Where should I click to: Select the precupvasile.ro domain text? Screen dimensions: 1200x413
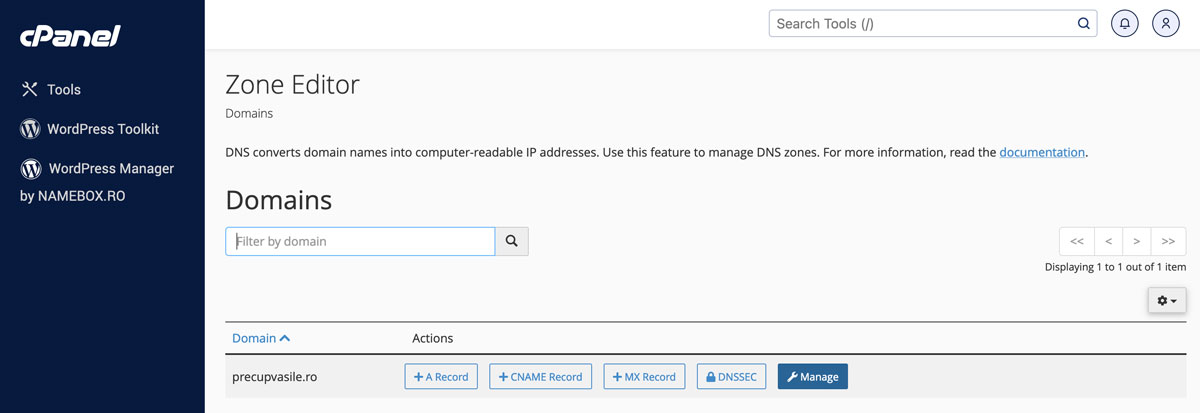pyautogui.click(x=275, y=377)
